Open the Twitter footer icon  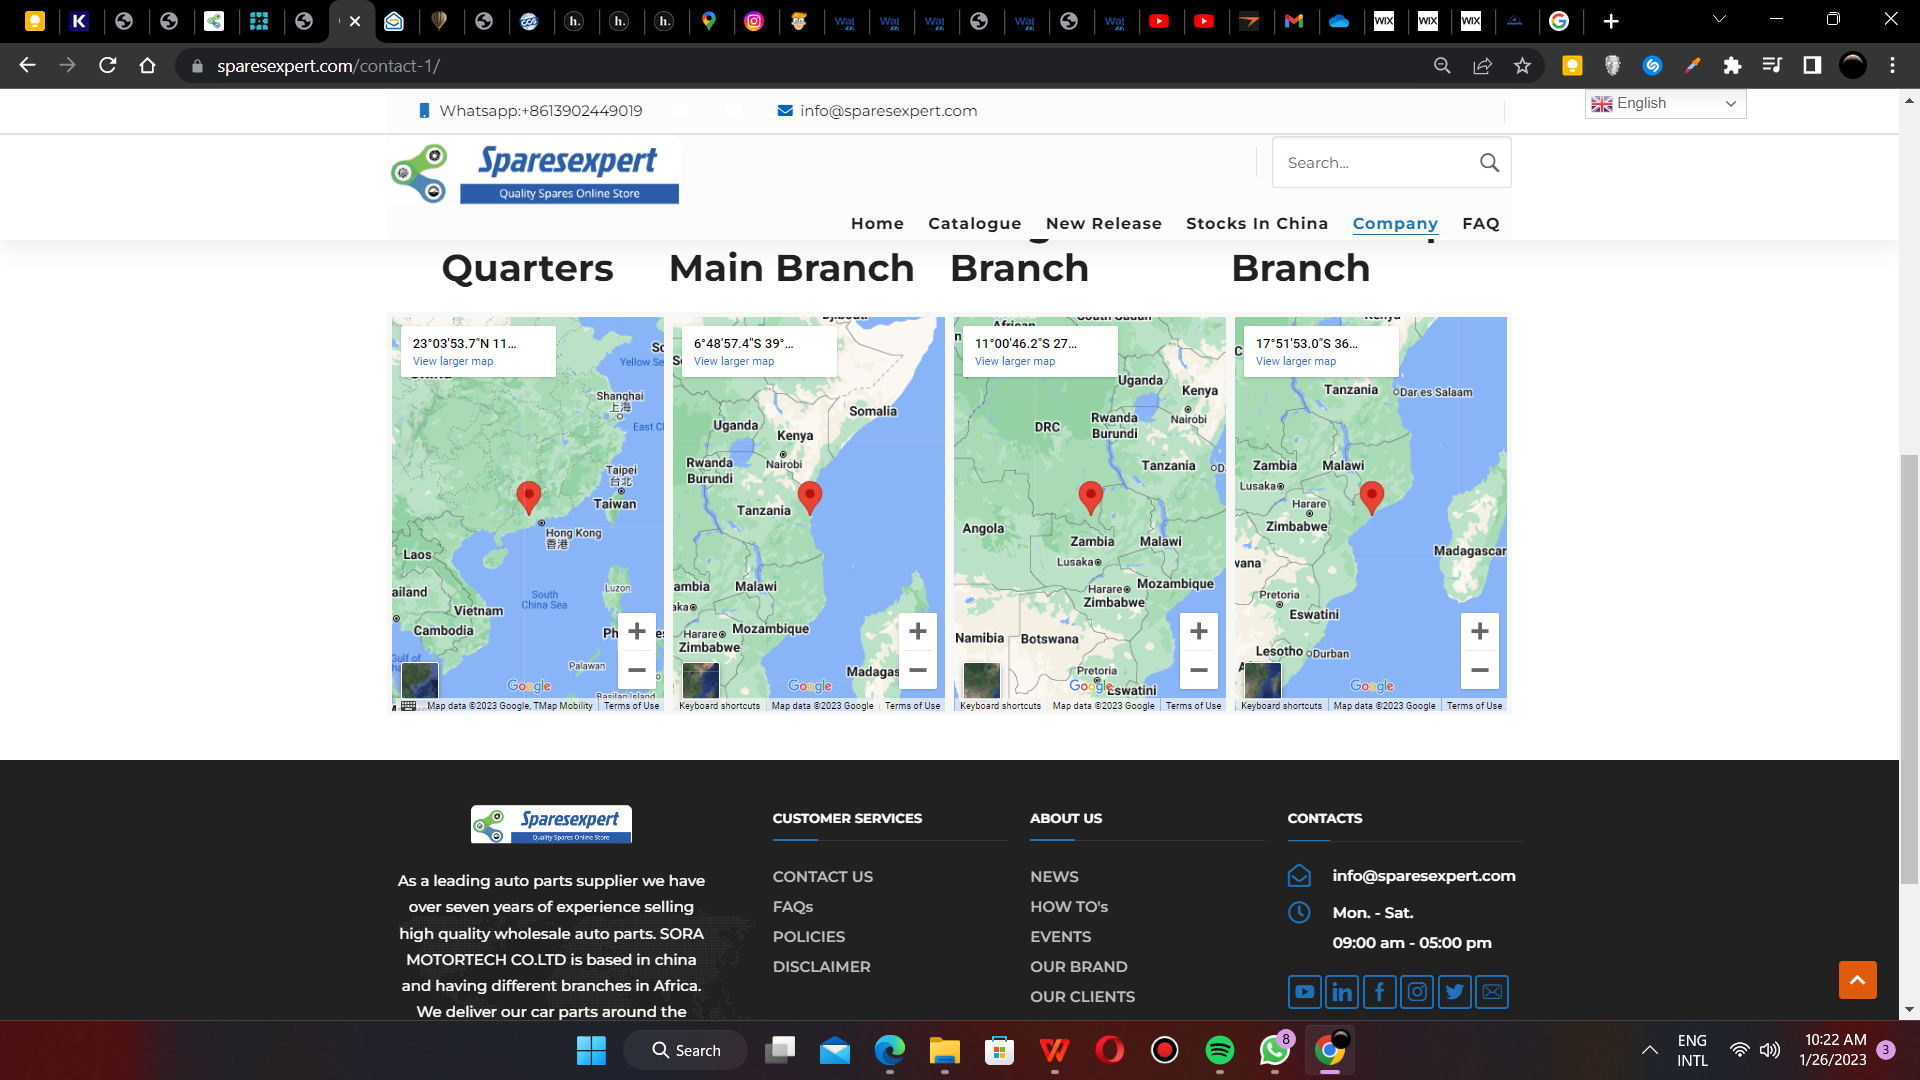point(1454,992)
